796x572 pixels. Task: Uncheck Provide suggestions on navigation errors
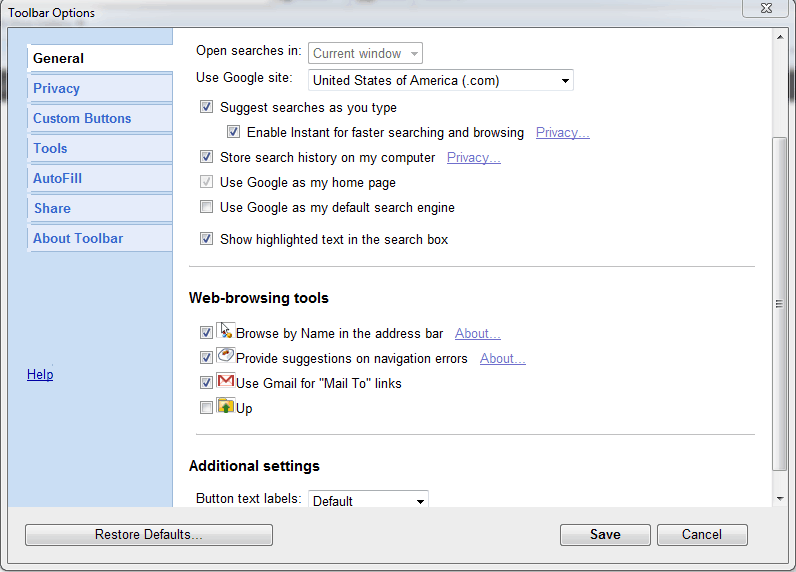[x=206, y=357]
